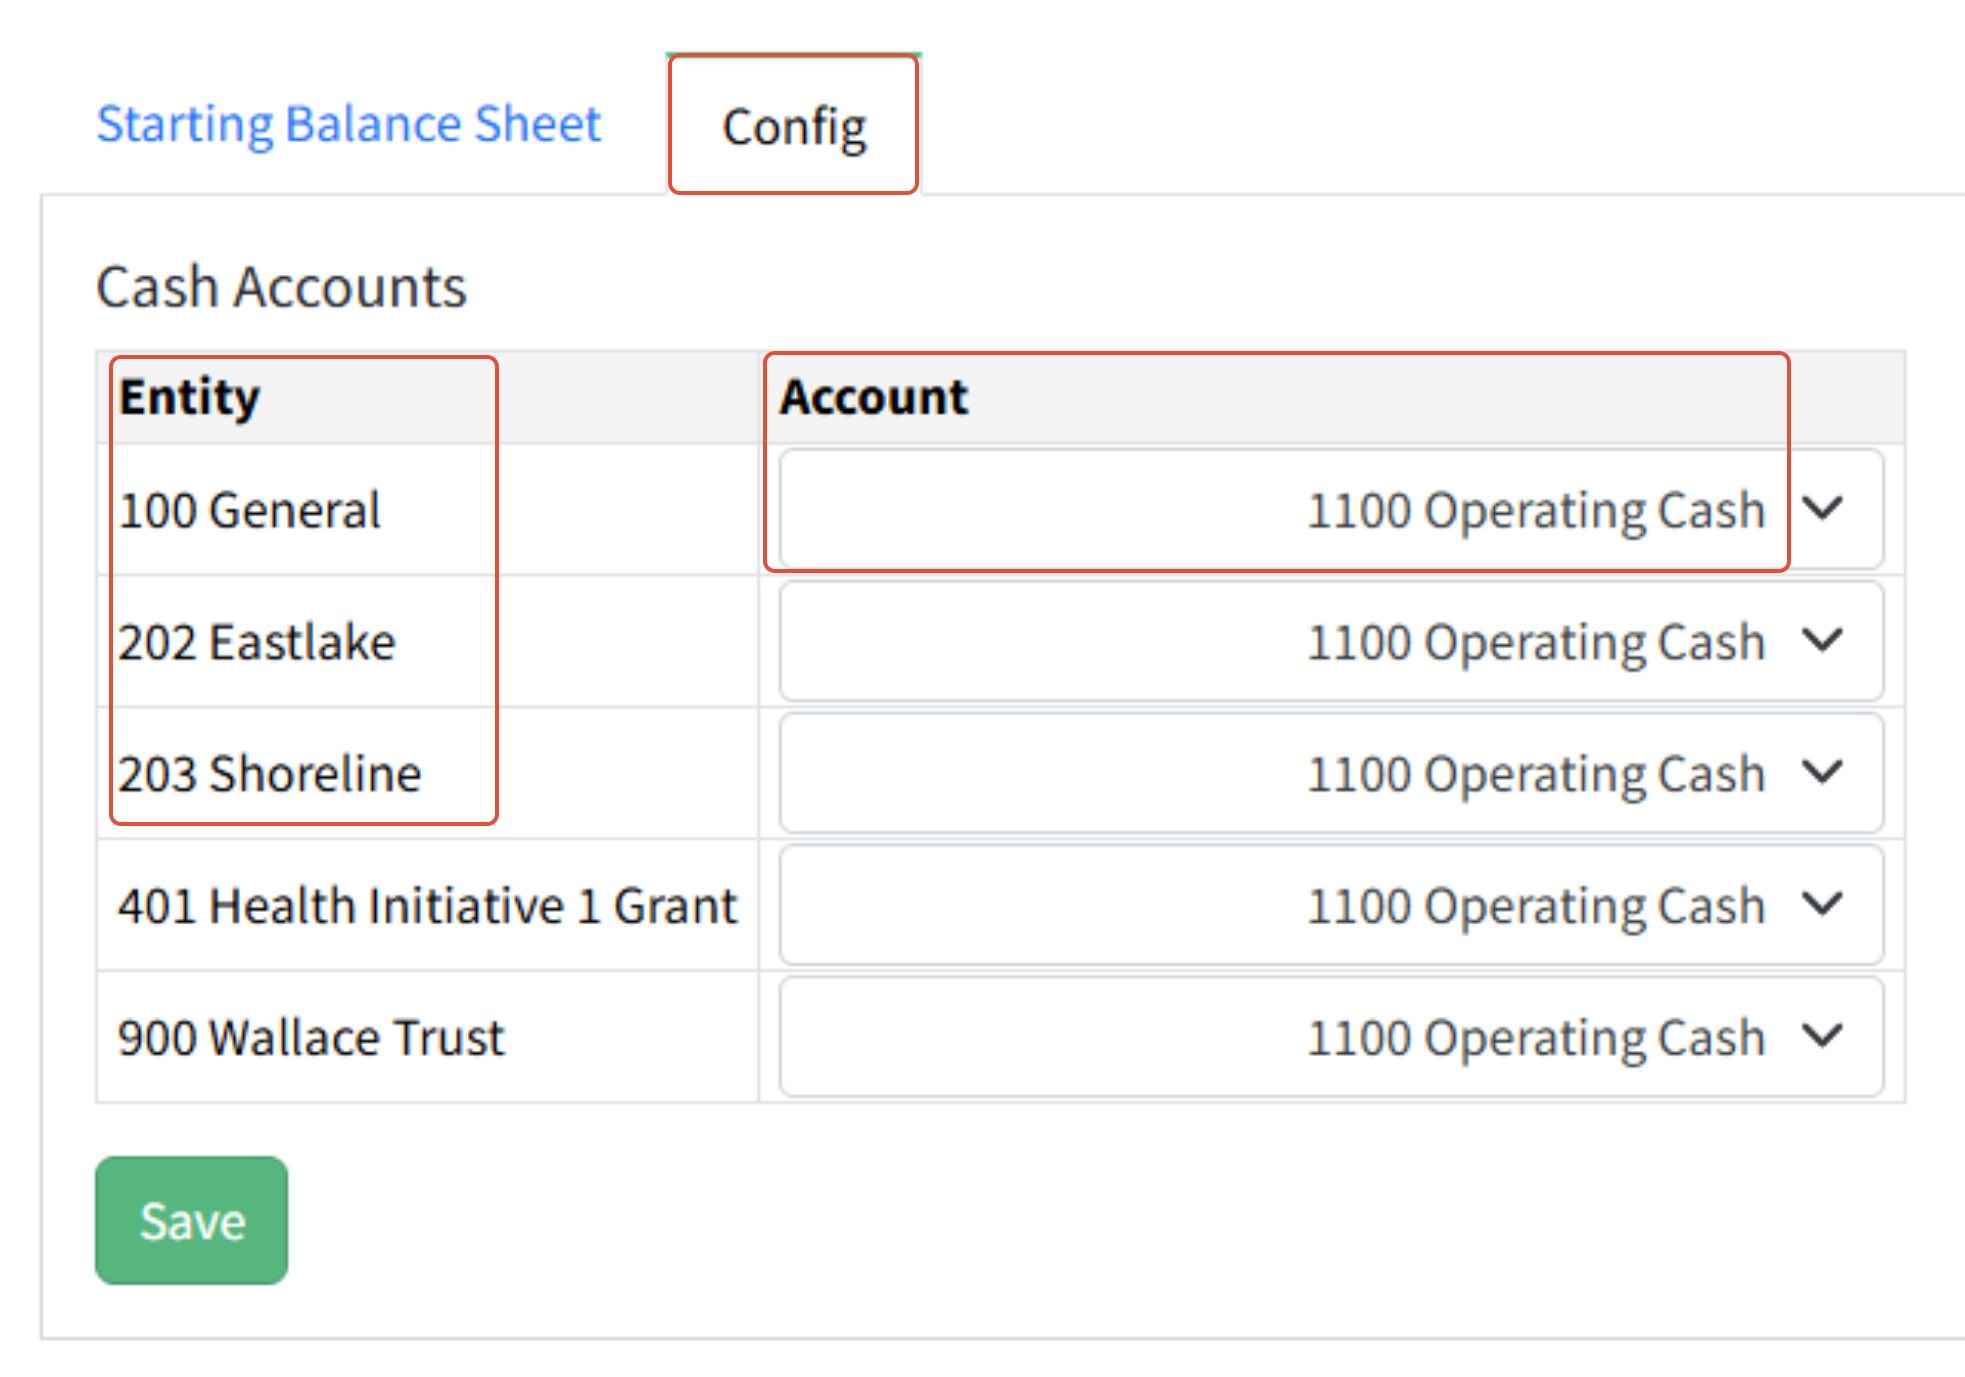Select the 401 Health Initiative 1 Grant cell

pos(427,906)
